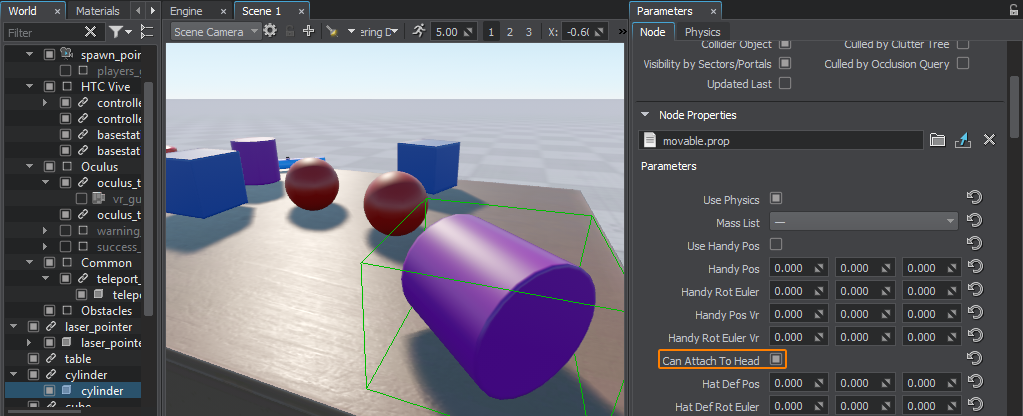1023x416 pixels.
Task: Switch to the Physics tab
Action: (x=702, y=32)
